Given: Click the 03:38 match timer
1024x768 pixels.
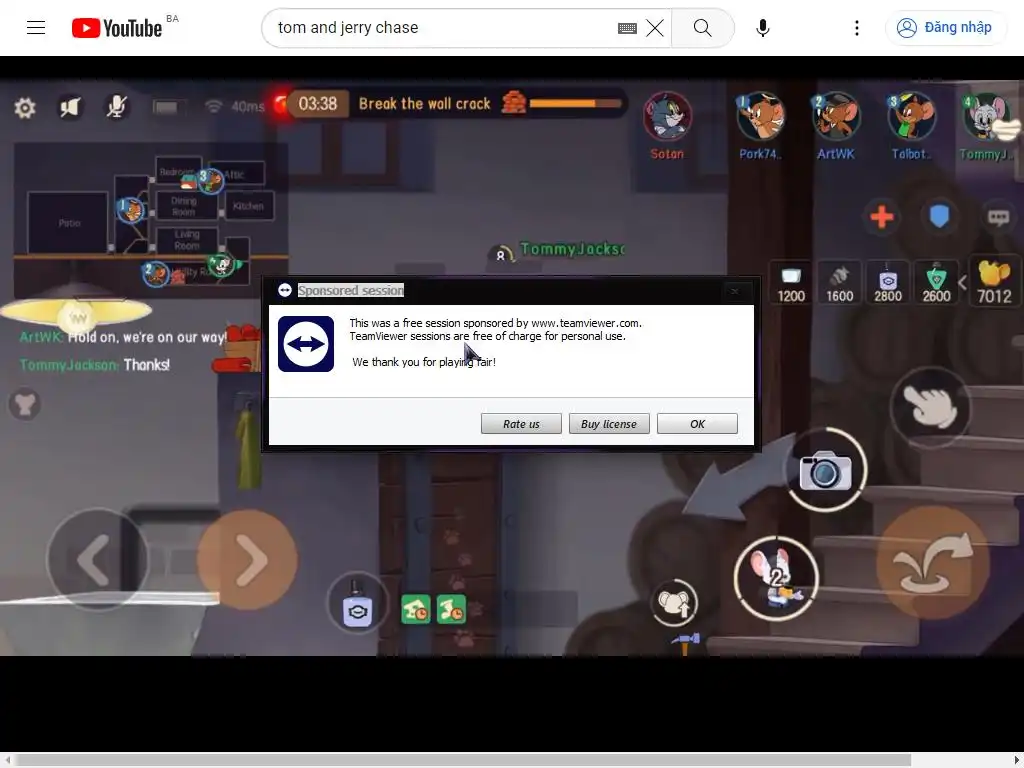Looking at the screenshot, I should 317,104.
